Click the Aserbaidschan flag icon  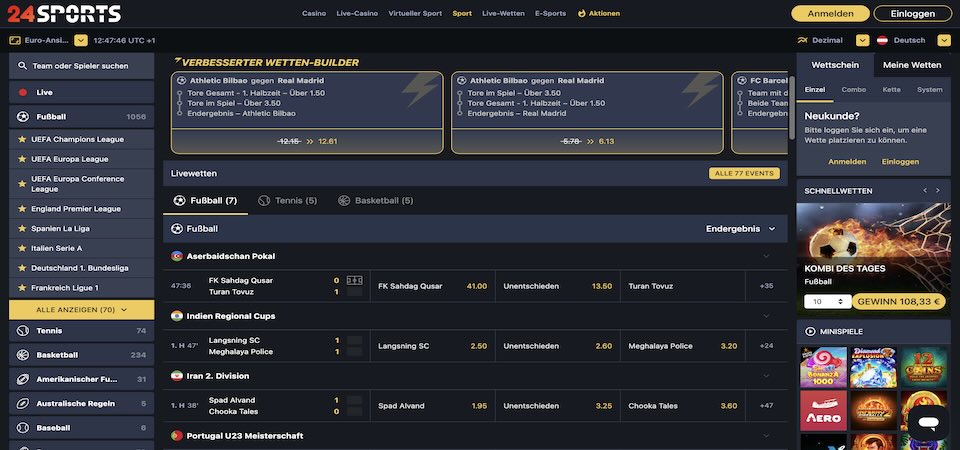click(177, 256)
